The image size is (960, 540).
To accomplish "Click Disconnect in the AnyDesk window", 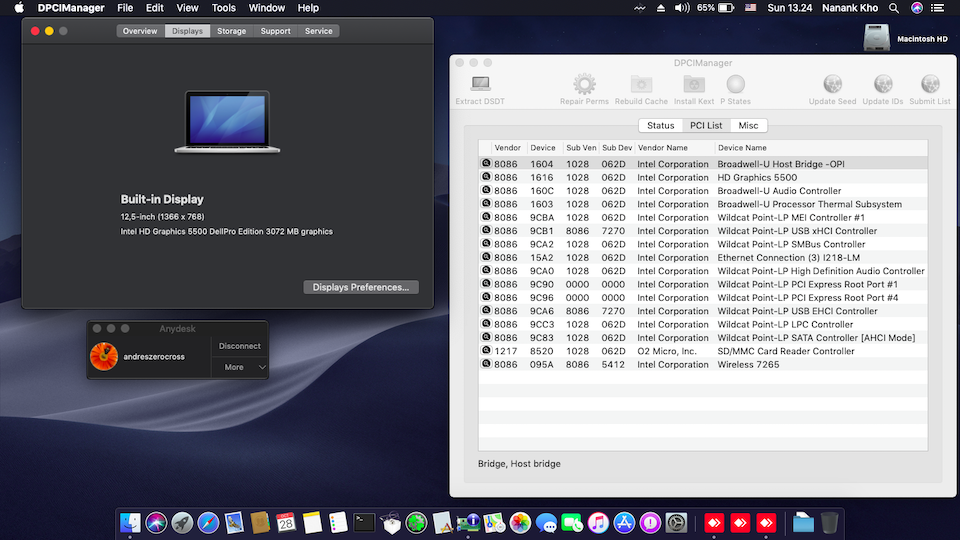I will (239, 346).
